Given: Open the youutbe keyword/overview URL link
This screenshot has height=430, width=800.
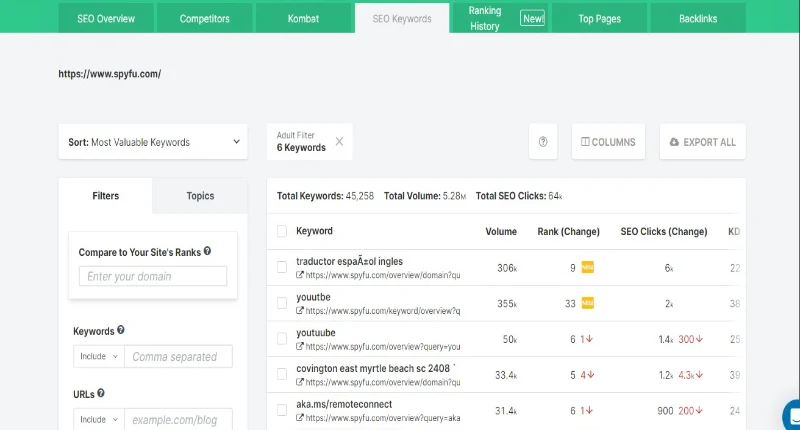Looking at the screenshot, I should click(383, 311).
